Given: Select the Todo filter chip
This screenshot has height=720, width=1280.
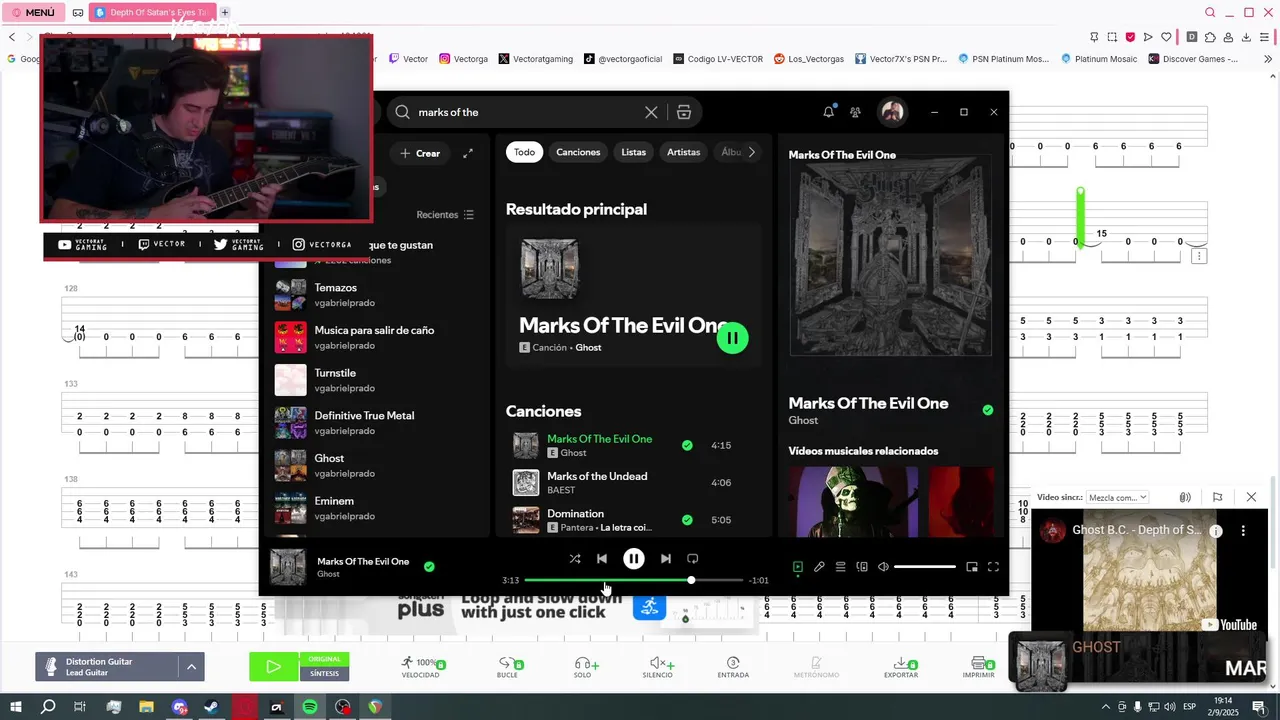Looking at the screenshot, I should [525, 152].
